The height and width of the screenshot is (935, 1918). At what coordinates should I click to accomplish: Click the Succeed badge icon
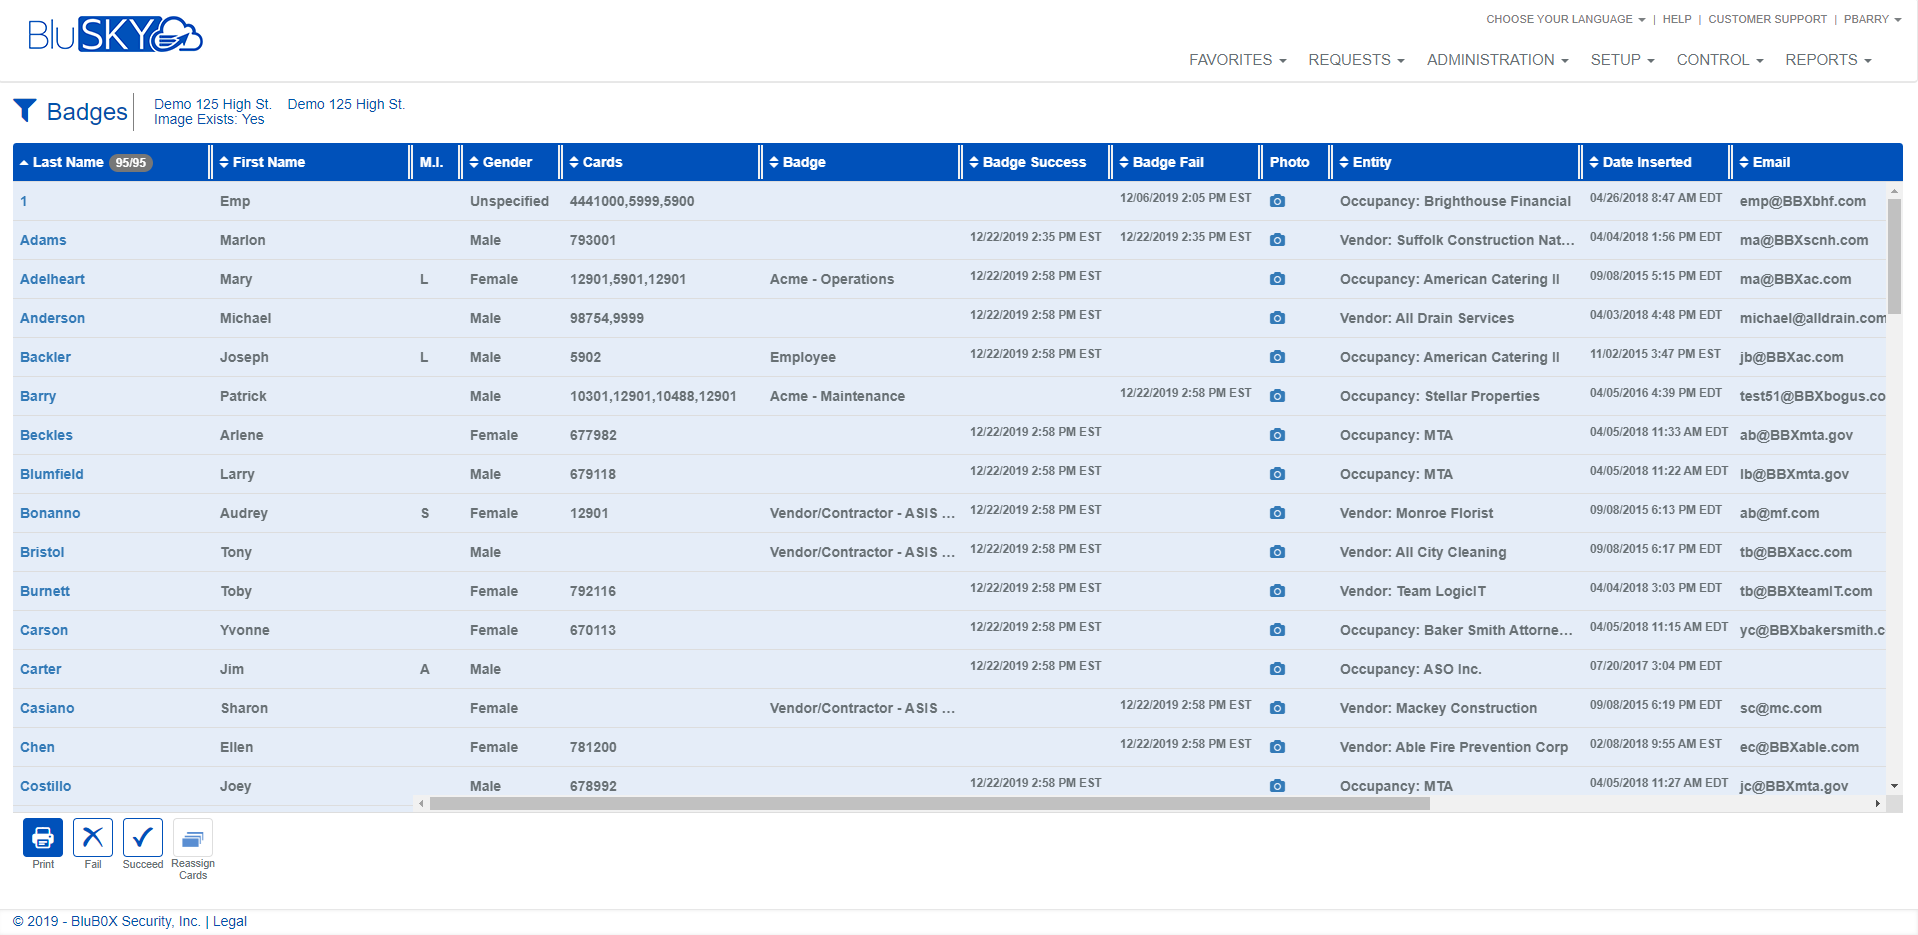(142, 840)
